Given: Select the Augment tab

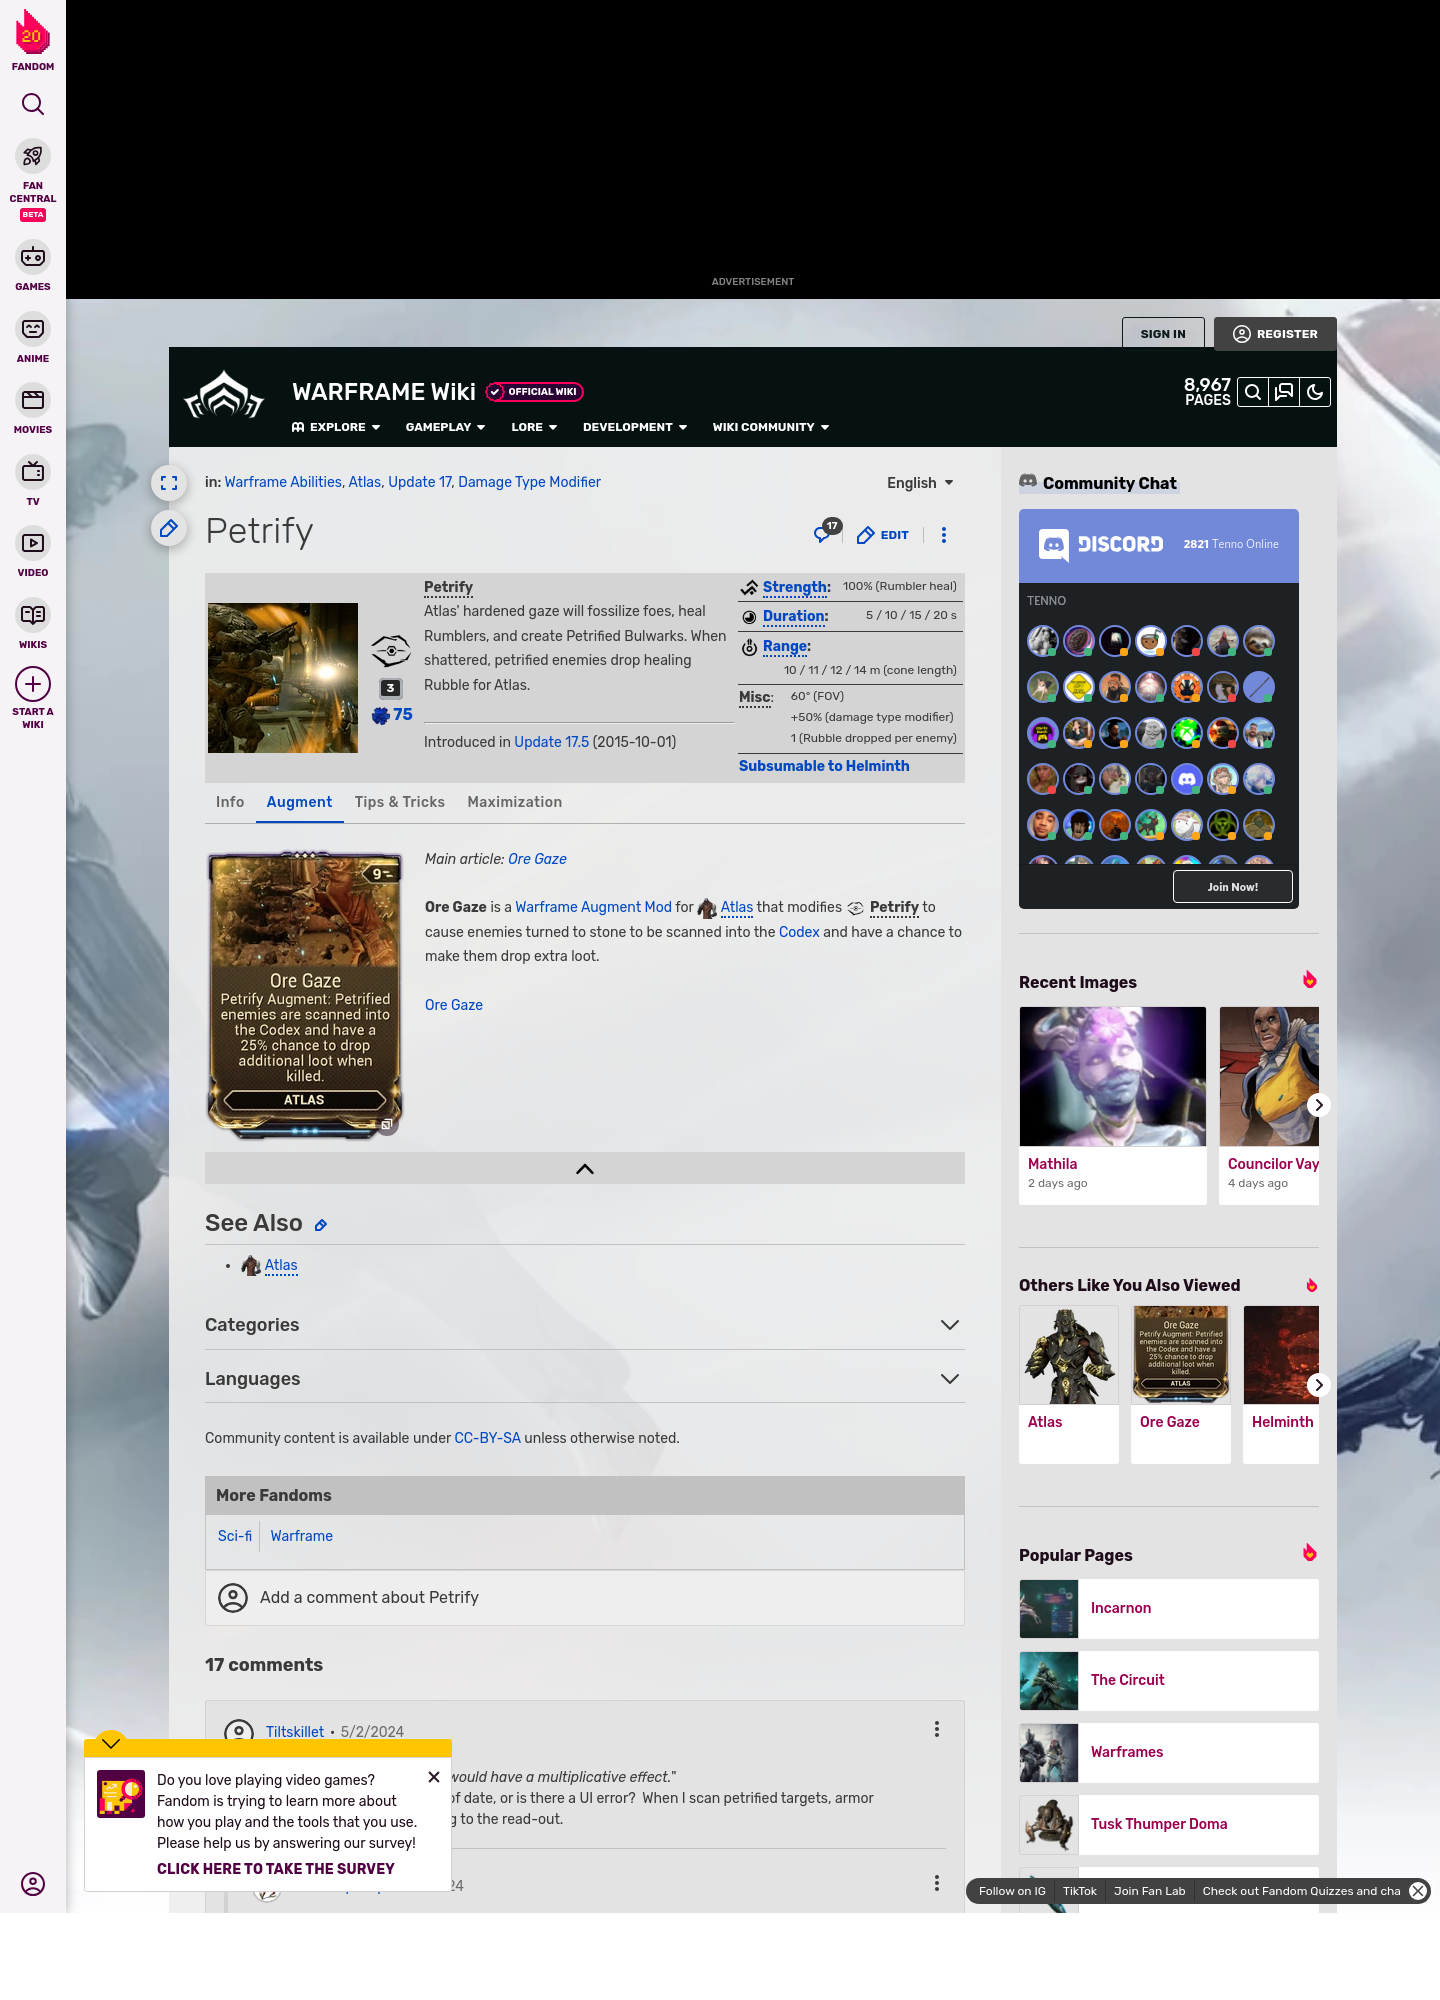Looking at the screenshot, I should point(299,802).
